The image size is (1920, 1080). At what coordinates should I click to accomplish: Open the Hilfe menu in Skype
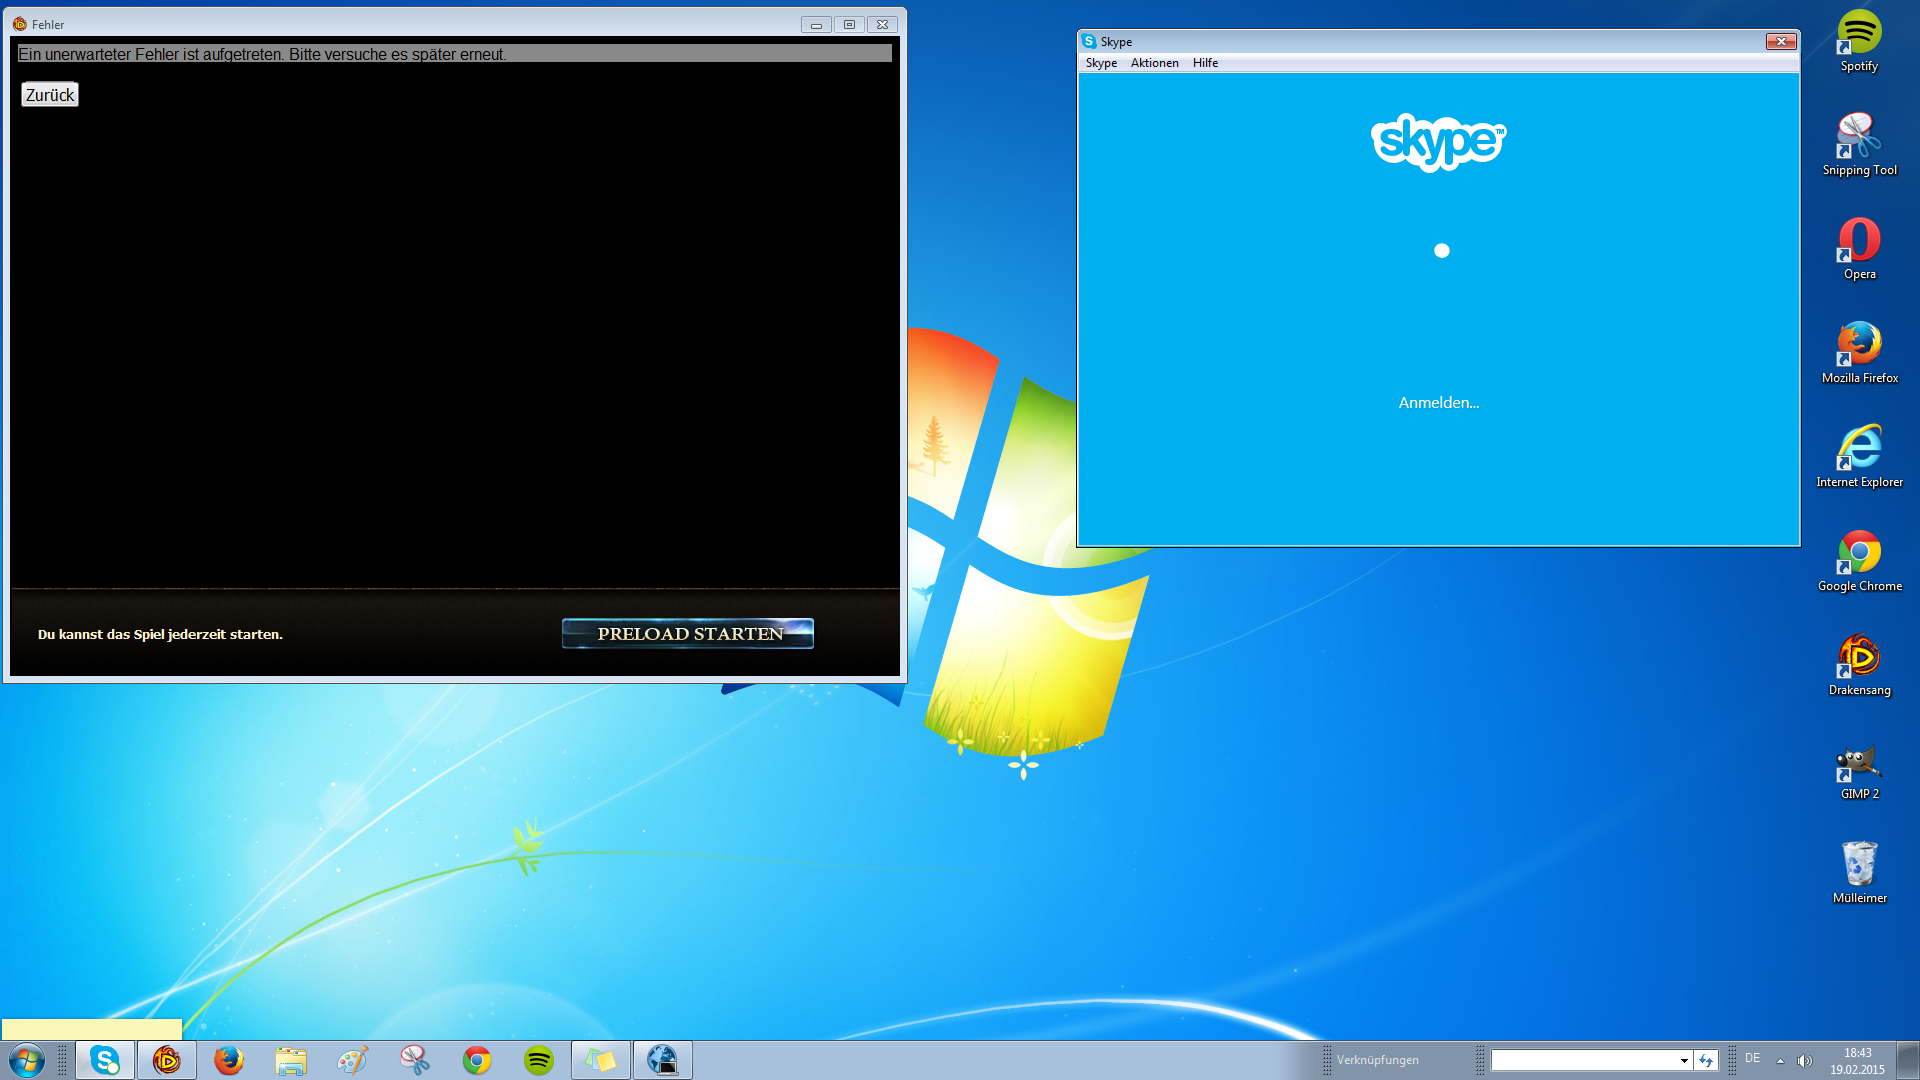[x=1205, y=63]
